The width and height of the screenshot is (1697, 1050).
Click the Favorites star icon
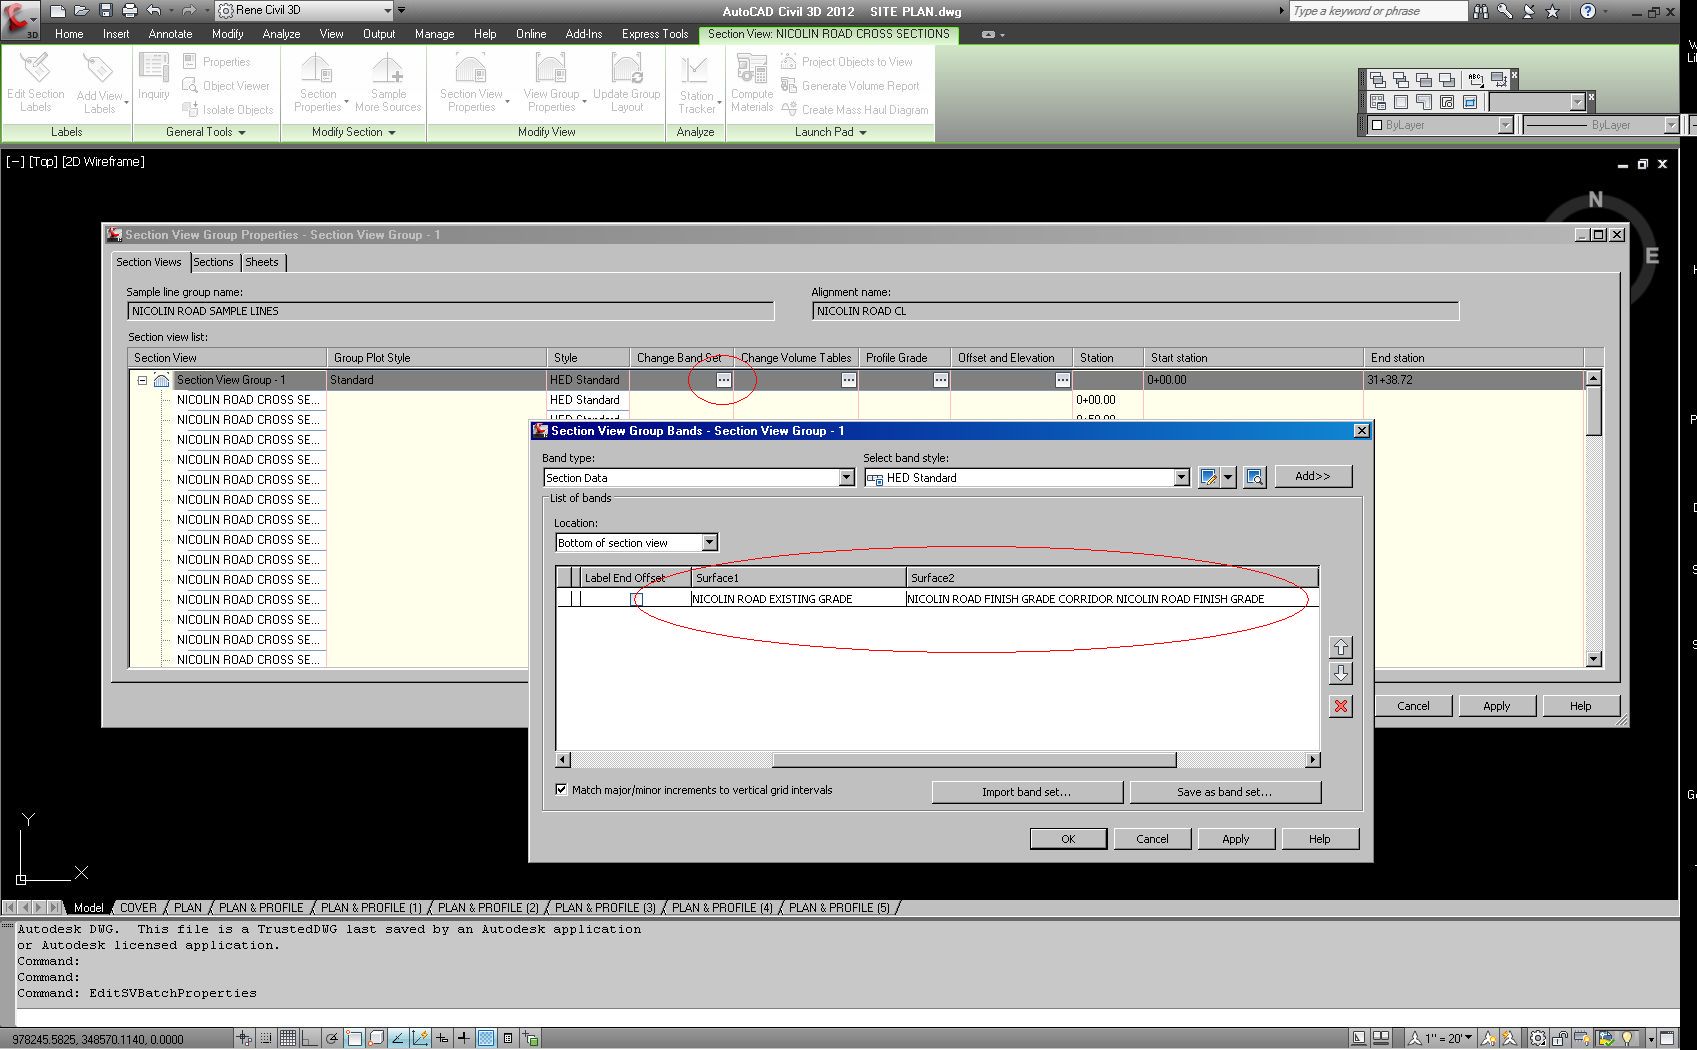point(1552,11)
